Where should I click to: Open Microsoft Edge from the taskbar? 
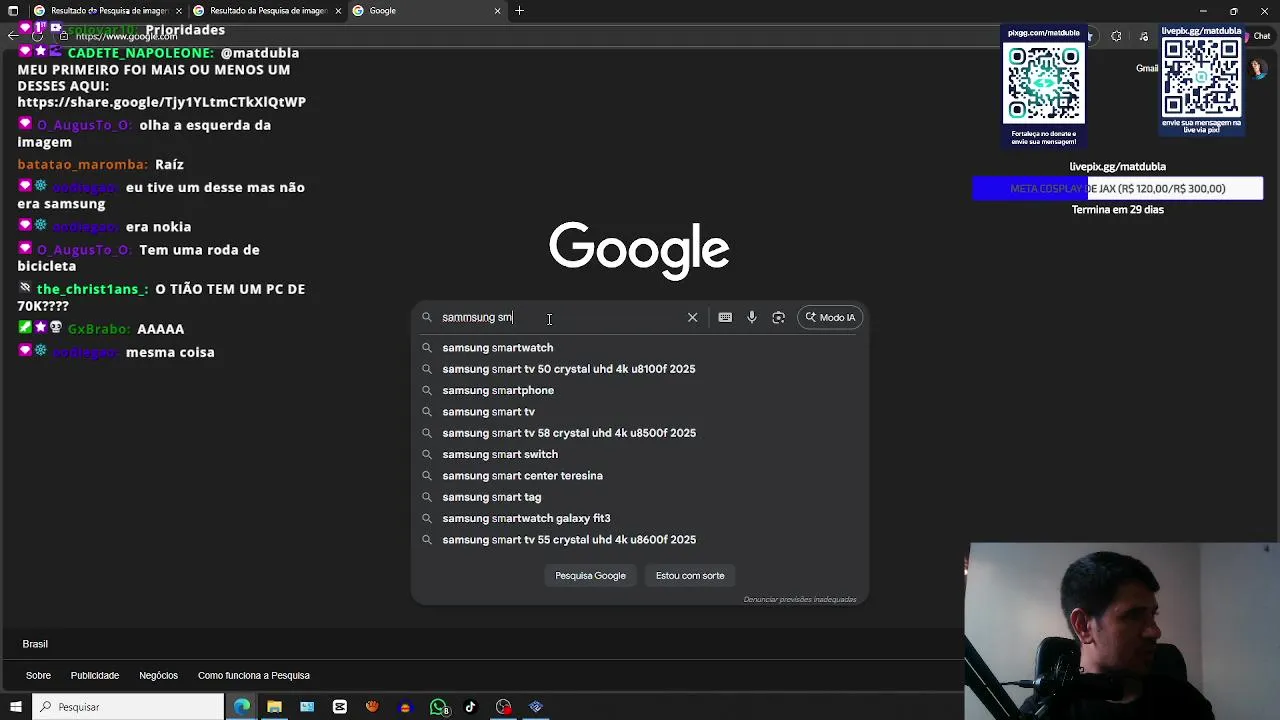[242, 707]
